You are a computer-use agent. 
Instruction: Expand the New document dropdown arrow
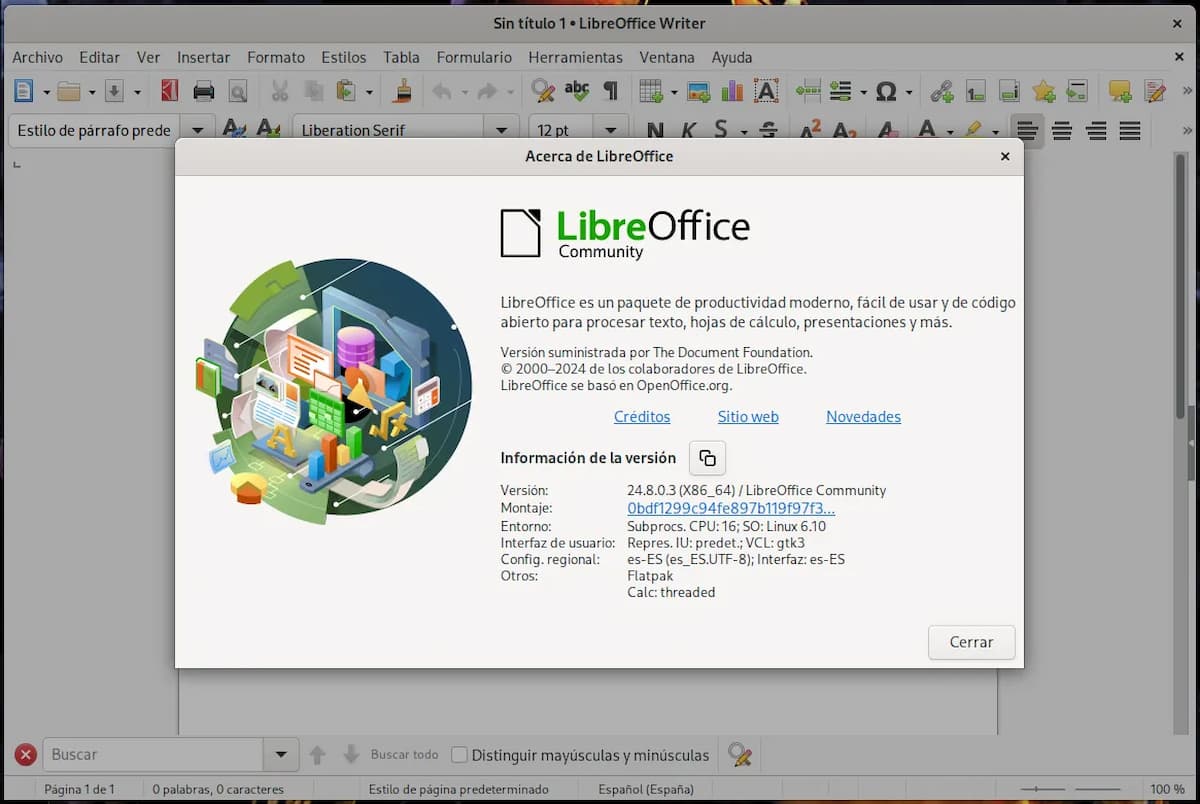pos(46,93)
